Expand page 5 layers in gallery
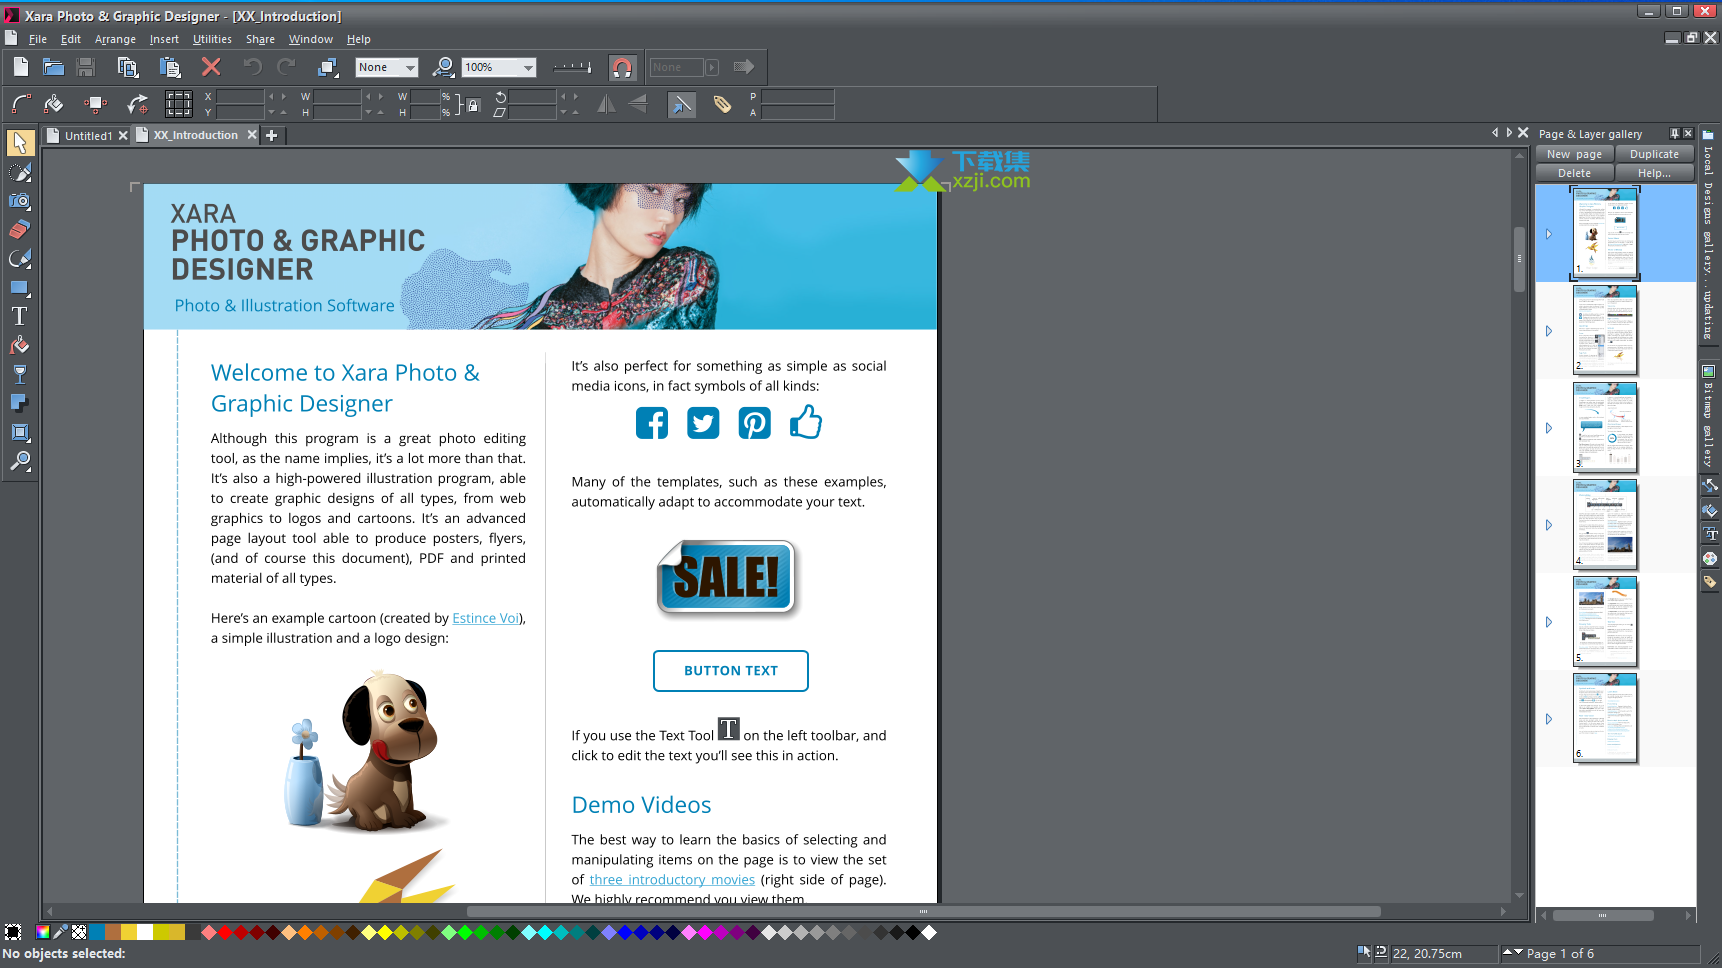 coord(1549,622)
